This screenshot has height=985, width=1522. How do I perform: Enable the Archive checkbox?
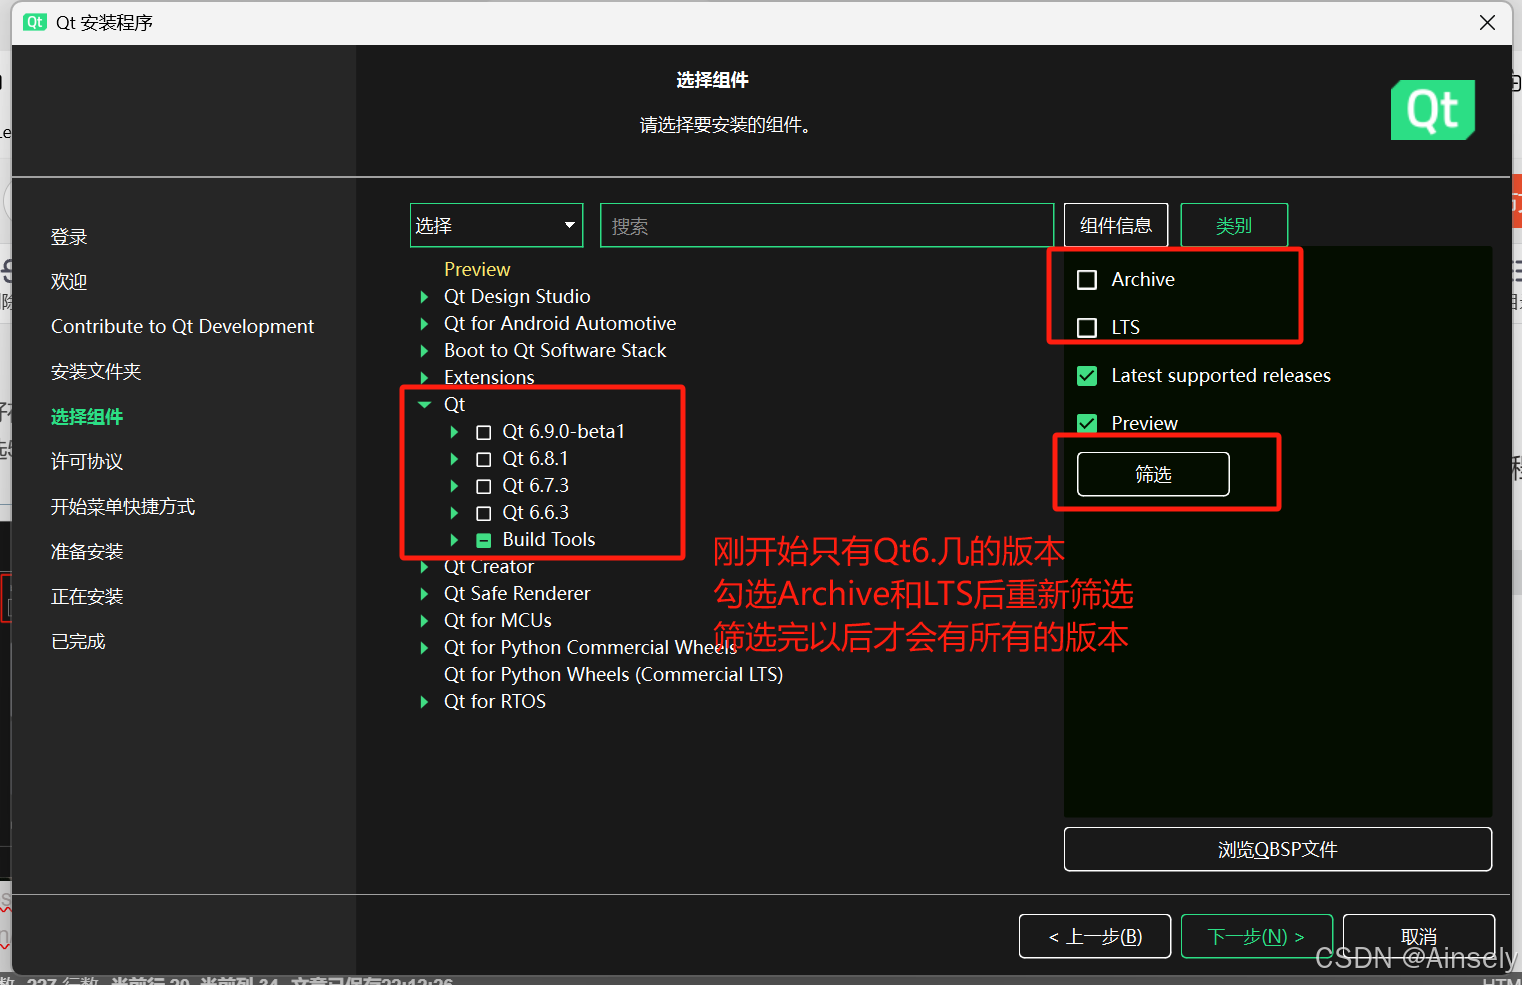[x=1087, y=280]
